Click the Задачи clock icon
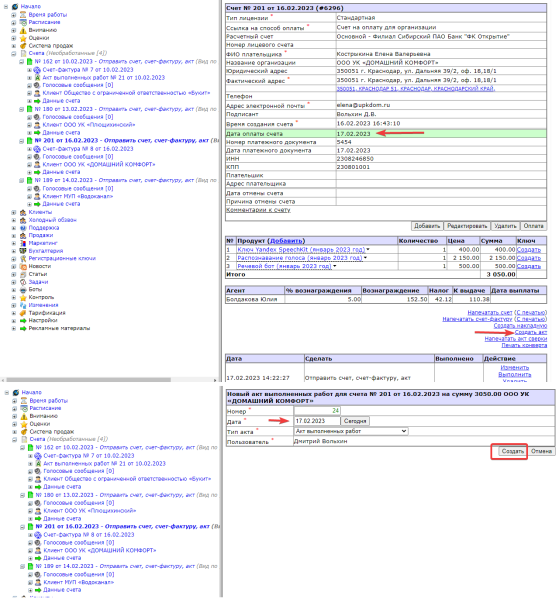Image resolution: width=559 pixels, height=599 pixels. [23, 282]
